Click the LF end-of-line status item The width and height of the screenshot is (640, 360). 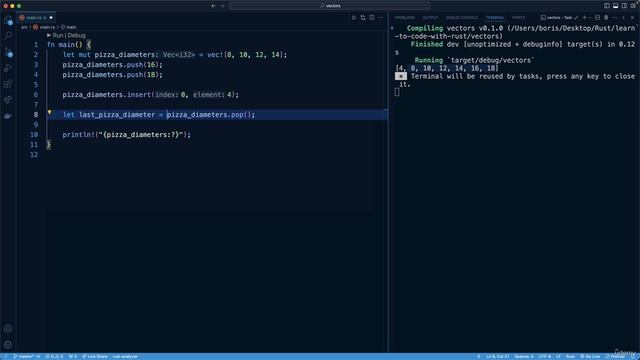point(558,356)
